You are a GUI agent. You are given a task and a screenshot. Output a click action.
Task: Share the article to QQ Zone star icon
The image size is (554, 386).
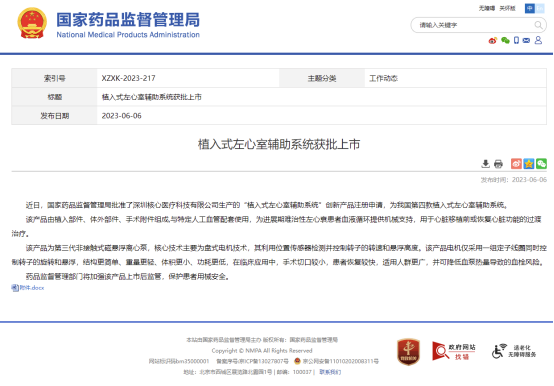point(529,164)
